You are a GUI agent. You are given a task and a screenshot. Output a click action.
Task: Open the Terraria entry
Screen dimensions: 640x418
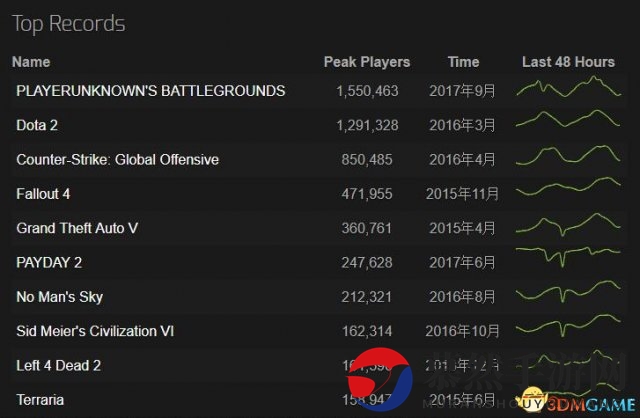coord(40,400)
